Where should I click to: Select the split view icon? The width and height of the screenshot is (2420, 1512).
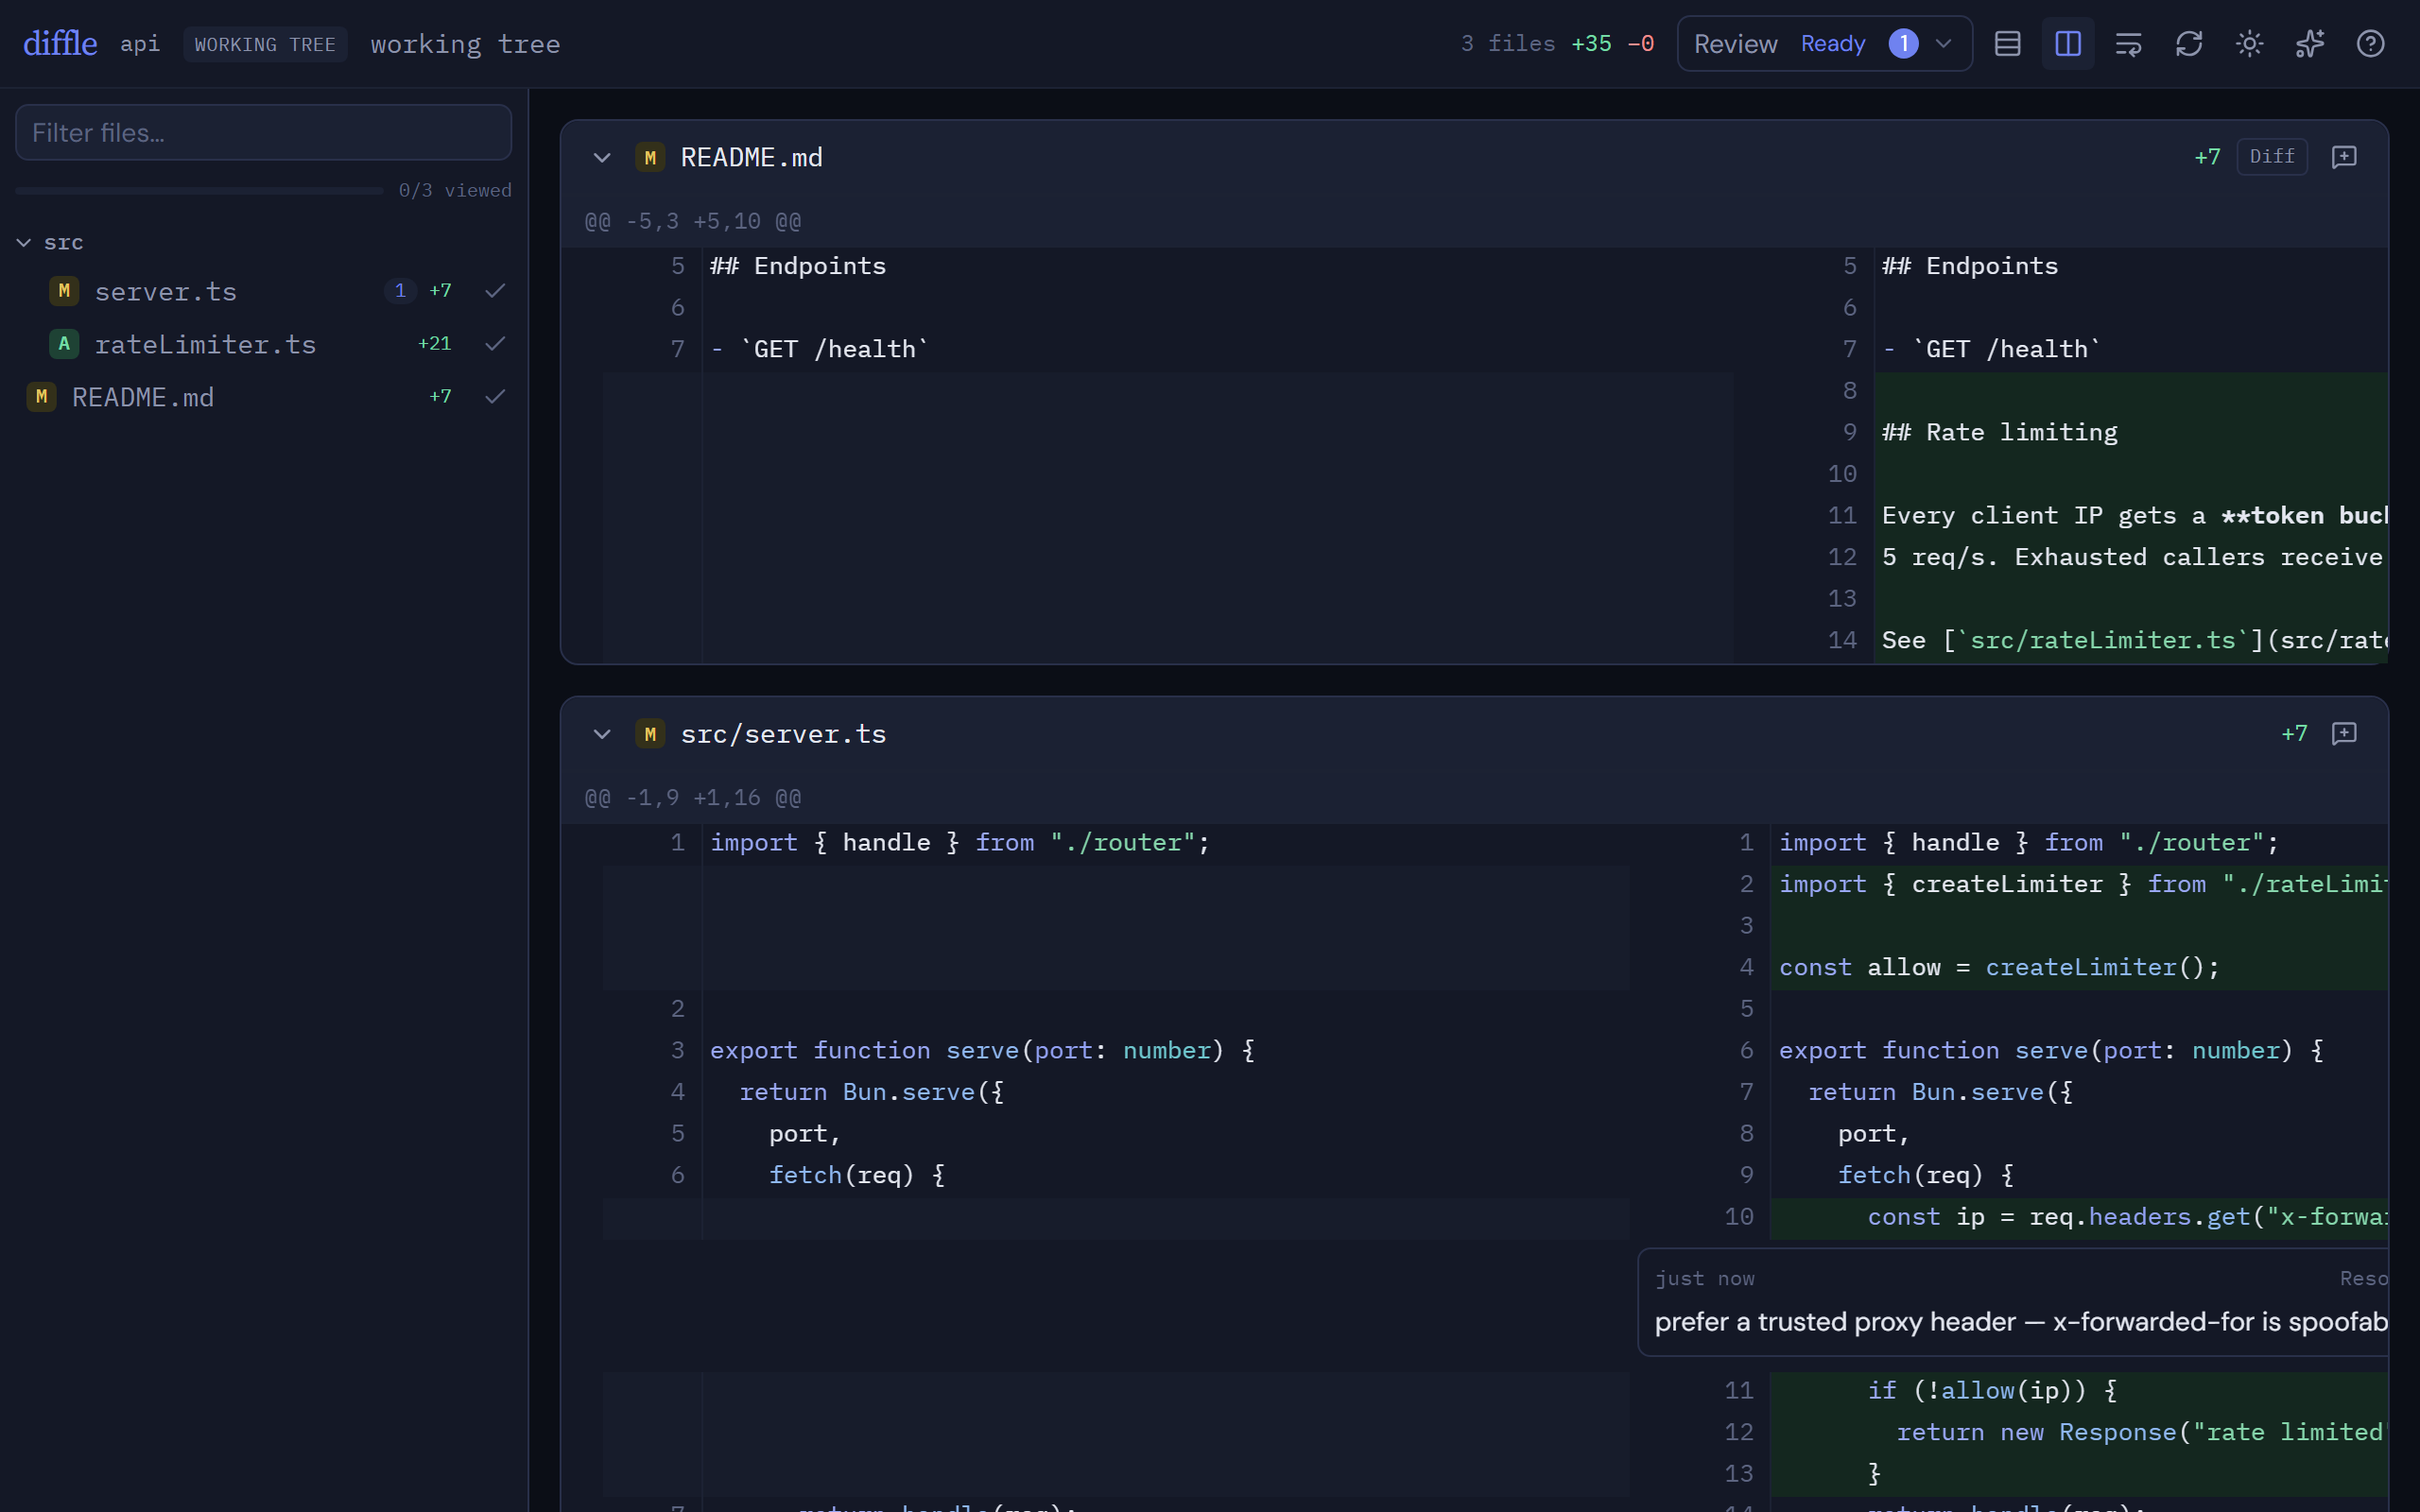click(2068, 44)
